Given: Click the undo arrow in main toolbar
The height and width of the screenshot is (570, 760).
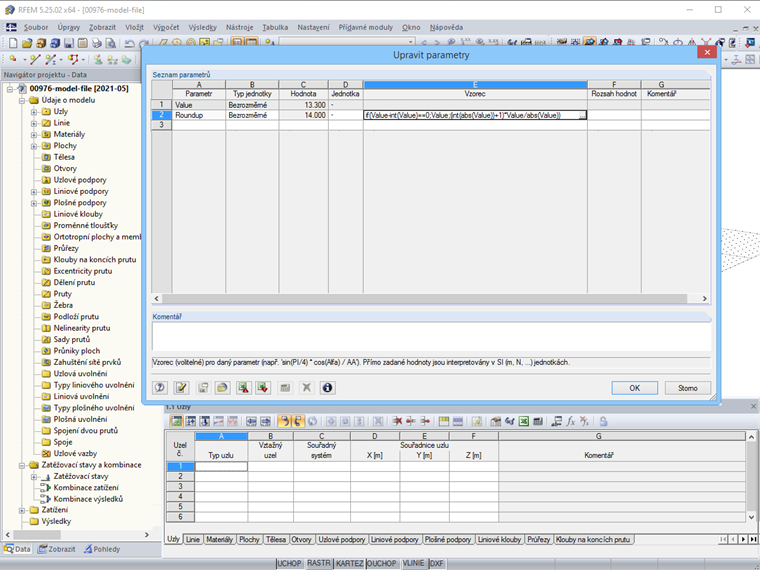Looking at the screenshot, I should pyautogui.click(x=129, y=43).
